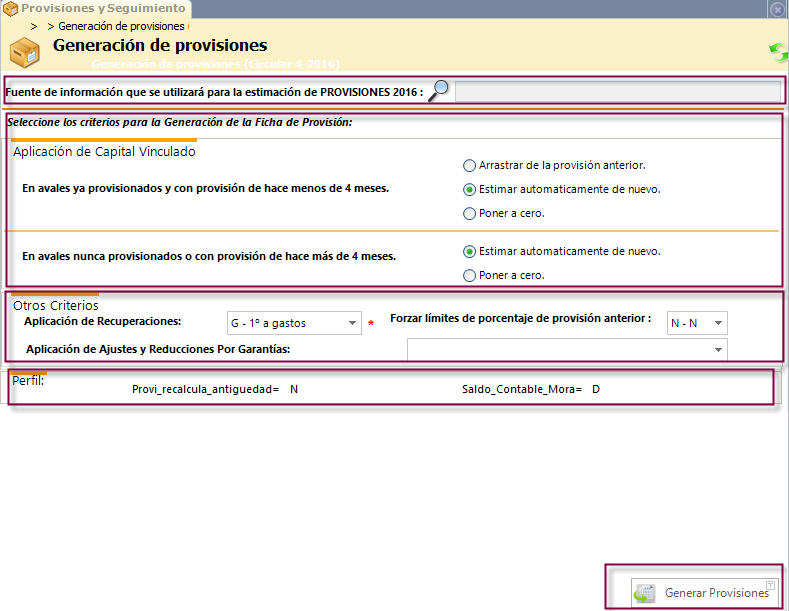
Task: Open the Forzar límites de porcentaje dropdown
Action: pos(697,323)
